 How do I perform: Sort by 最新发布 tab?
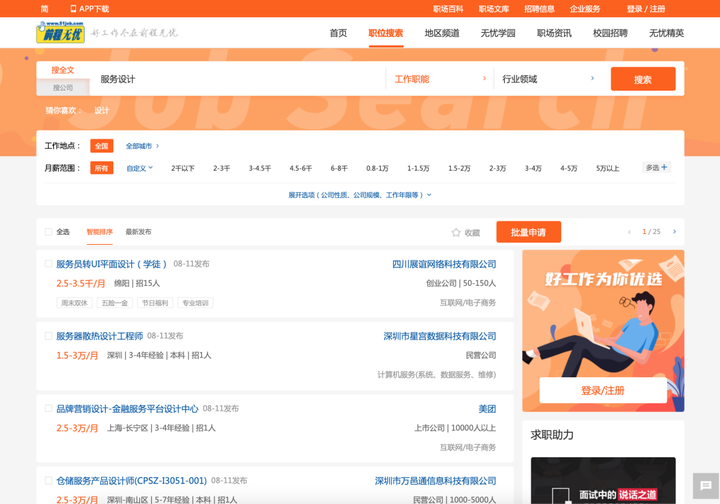pos(138,232)
